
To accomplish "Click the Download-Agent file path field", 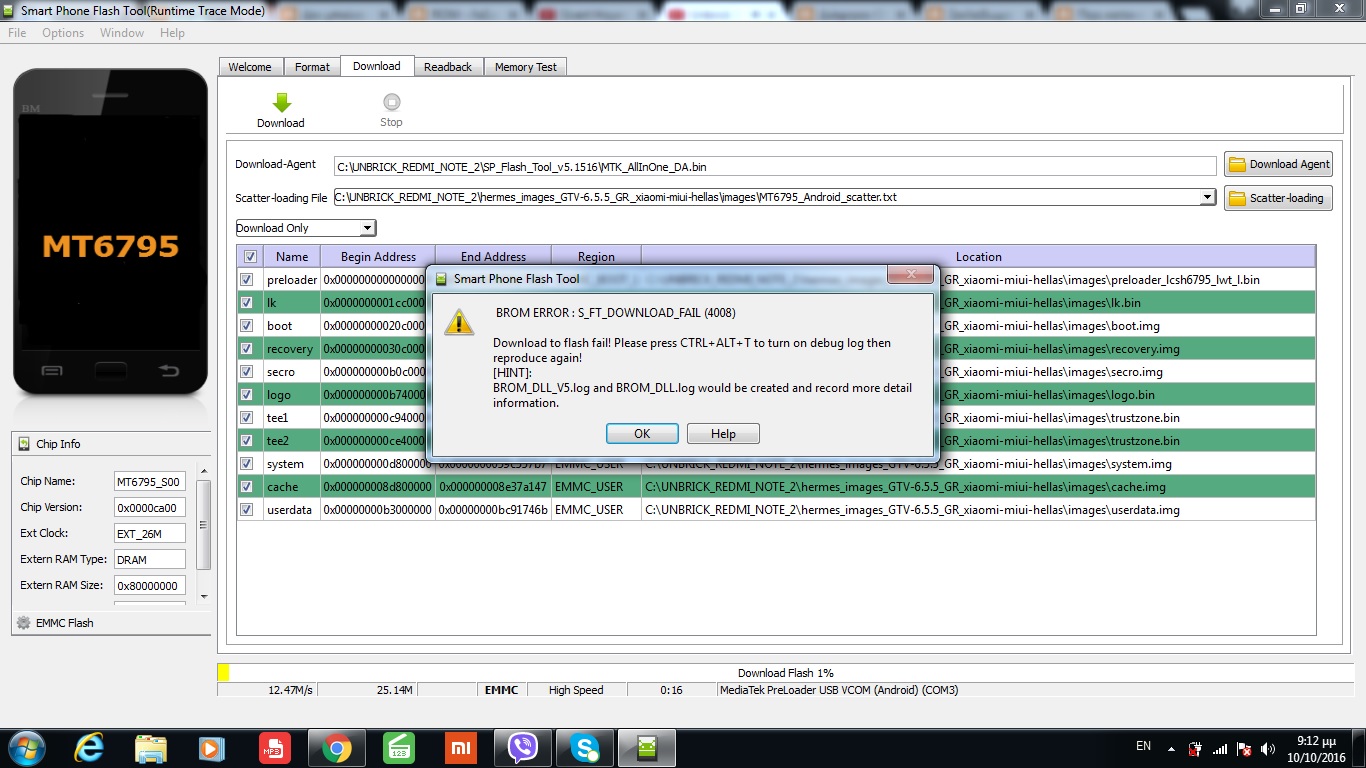I will point(774,167).
